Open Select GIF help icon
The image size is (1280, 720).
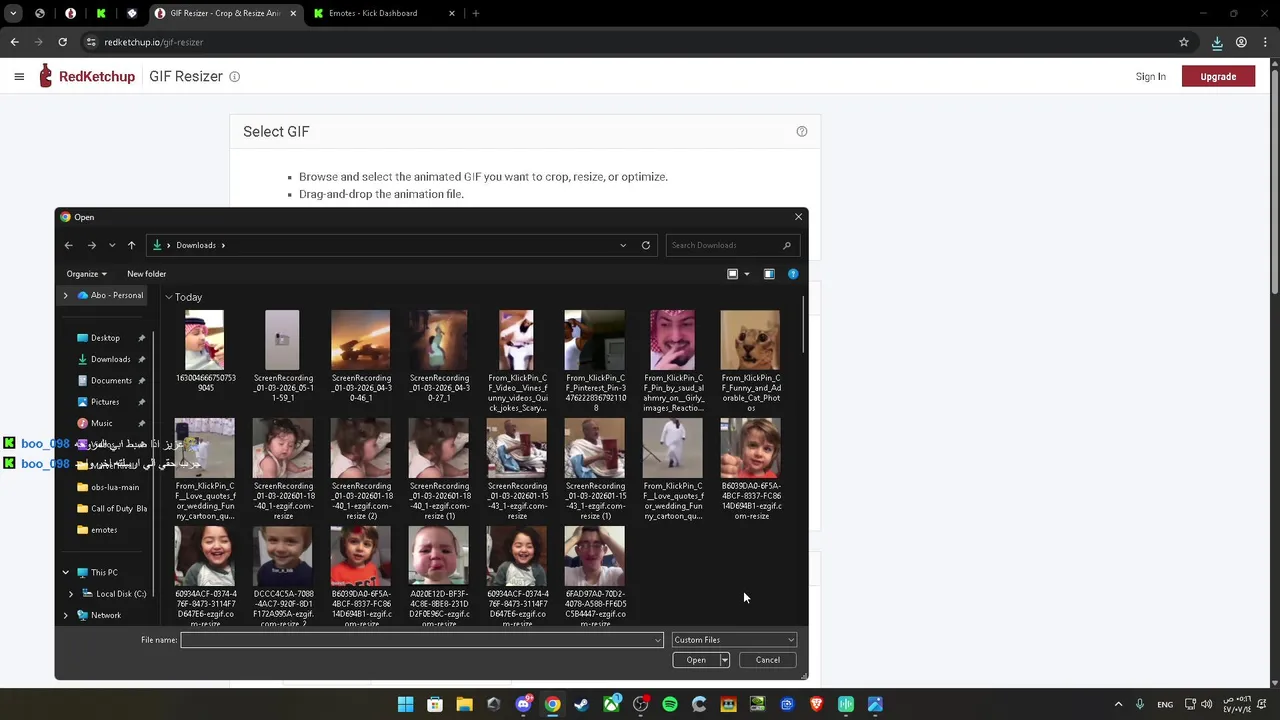point(802,131)
